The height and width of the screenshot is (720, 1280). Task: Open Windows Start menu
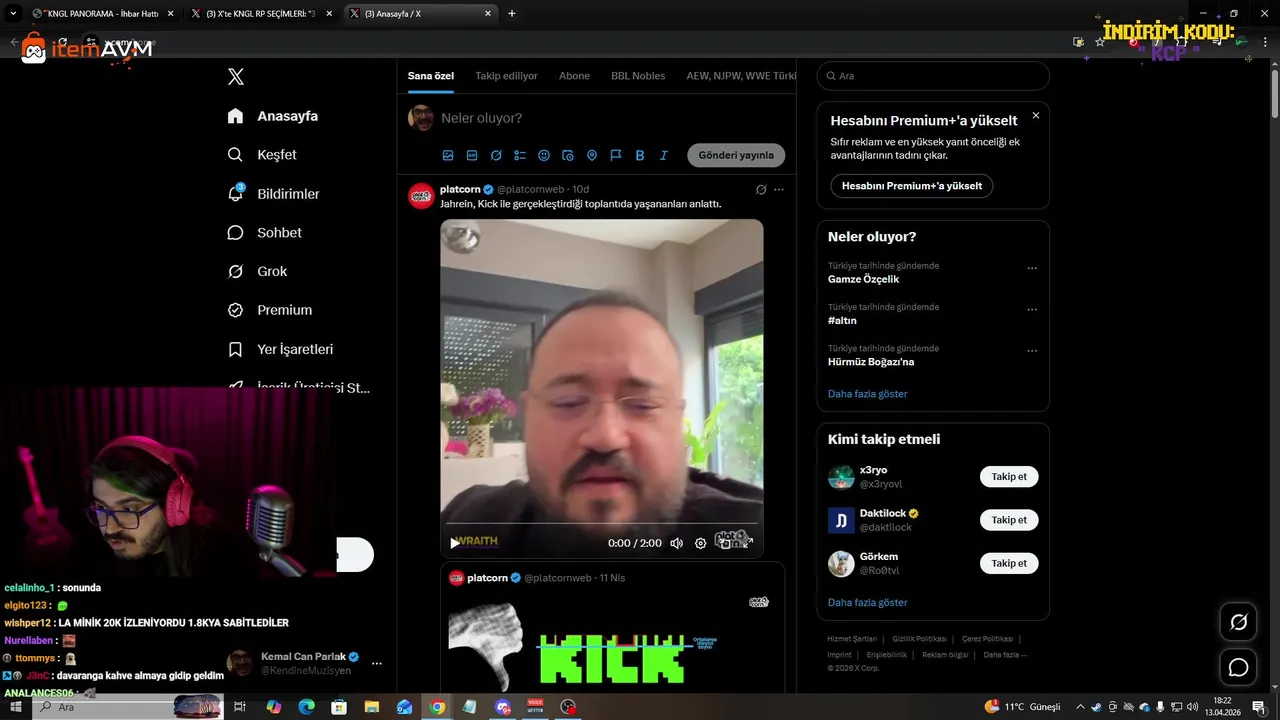click(x=16, y=707)
